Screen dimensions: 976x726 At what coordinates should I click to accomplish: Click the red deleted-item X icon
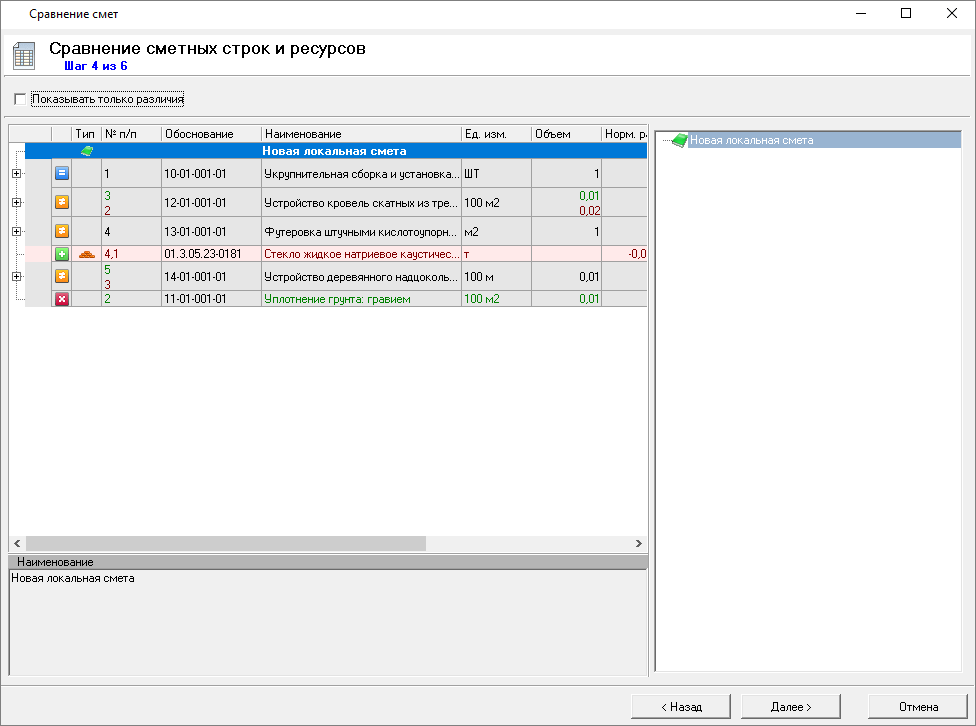(61, 299)
